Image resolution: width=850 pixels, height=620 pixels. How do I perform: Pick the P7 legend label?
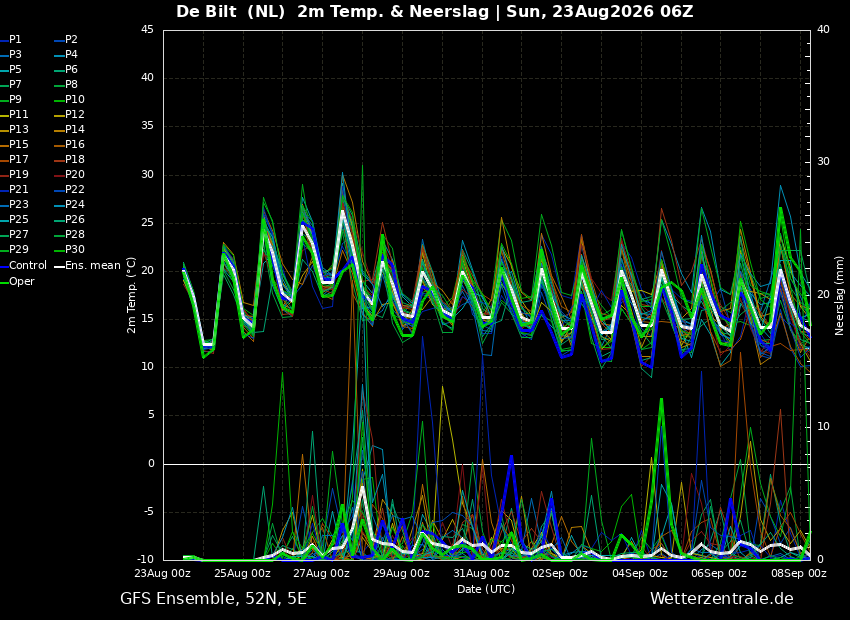click(15, 85)
